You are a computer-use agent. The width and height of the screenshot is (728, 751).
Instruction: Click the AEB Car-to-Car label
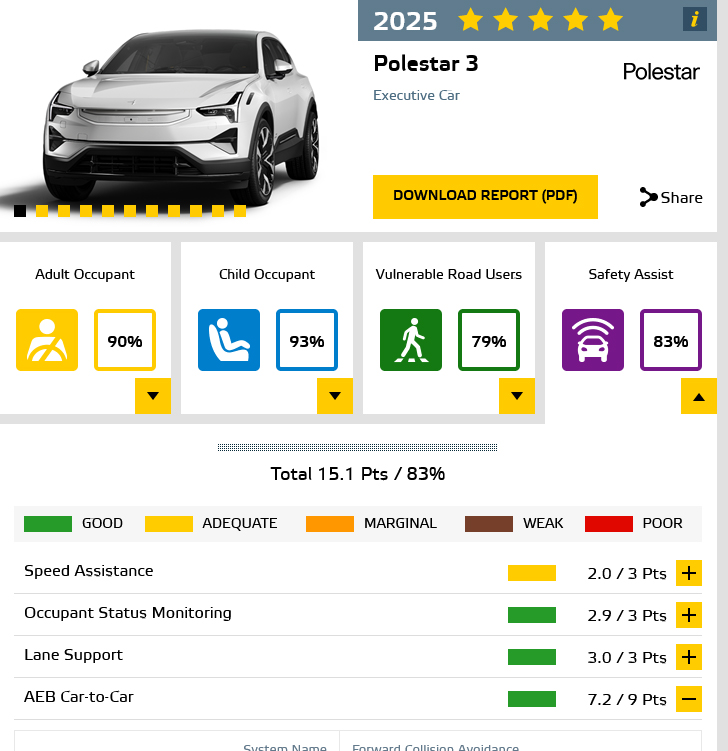tap(79, 697)
